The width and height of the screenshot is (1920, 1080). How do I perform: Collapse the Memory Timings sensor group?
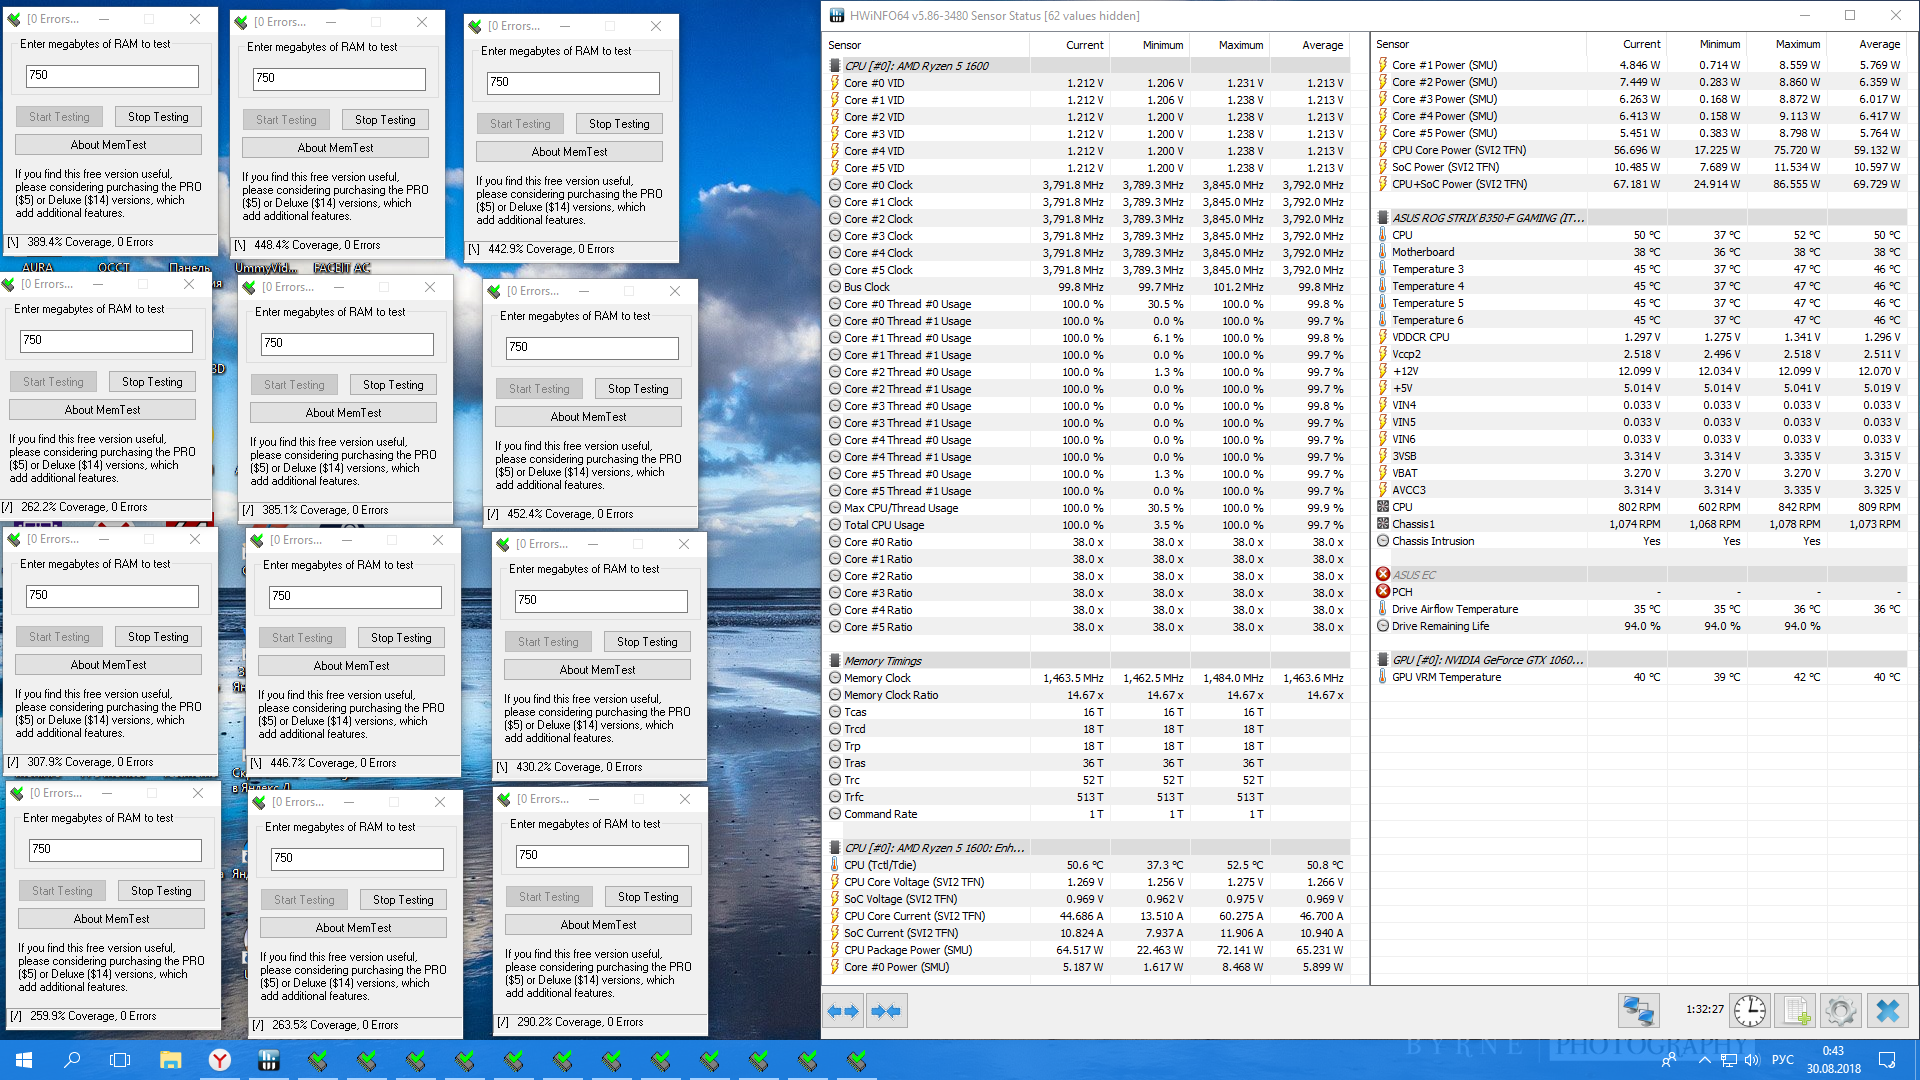(x=882, y=661)
